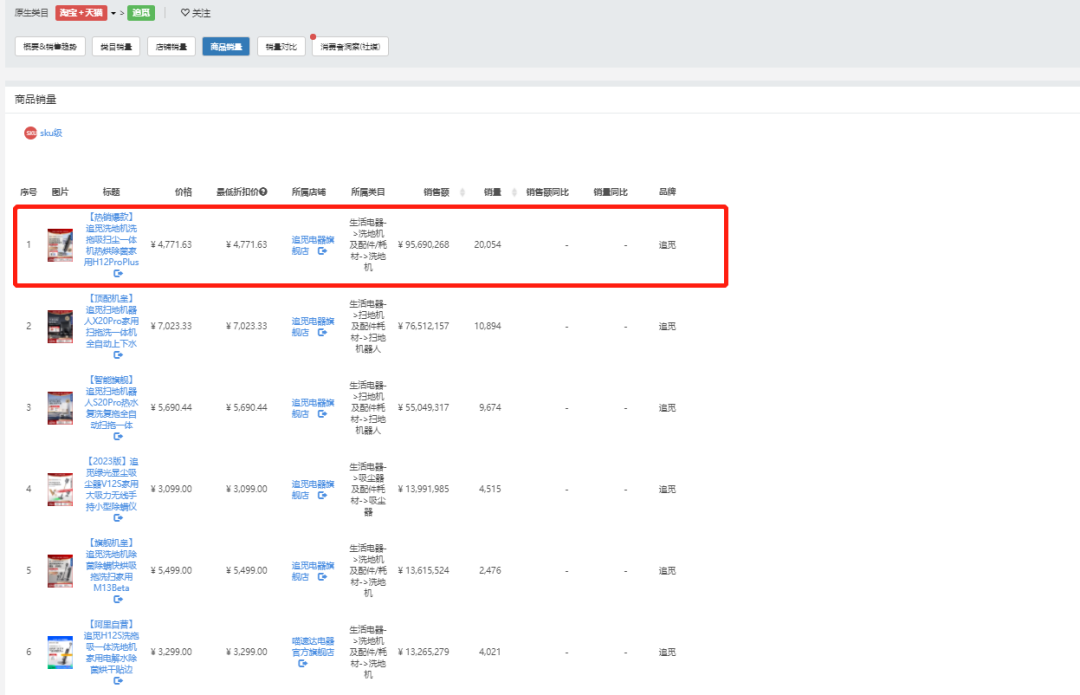Click sales amount ¥13,615,524
This screenshot has width=1080, height=695.
pyautogui.click(x=423, y=570)
